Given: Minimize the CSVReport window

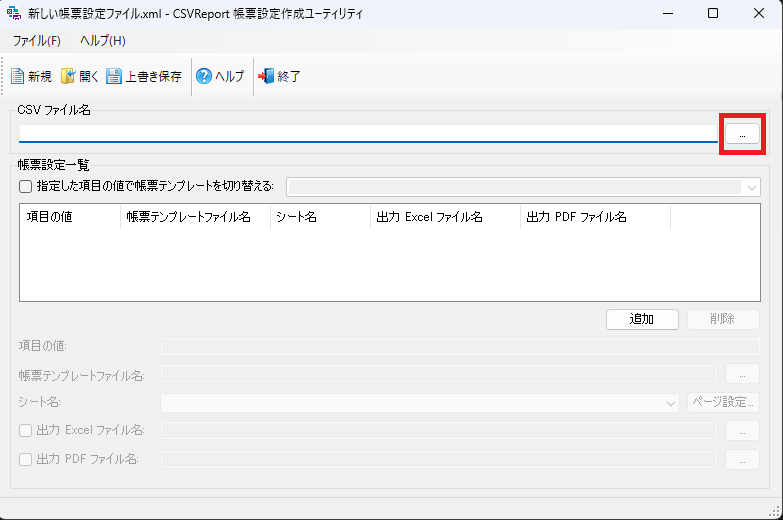Looking at the screenshot, I should click(x=668, y=13).
